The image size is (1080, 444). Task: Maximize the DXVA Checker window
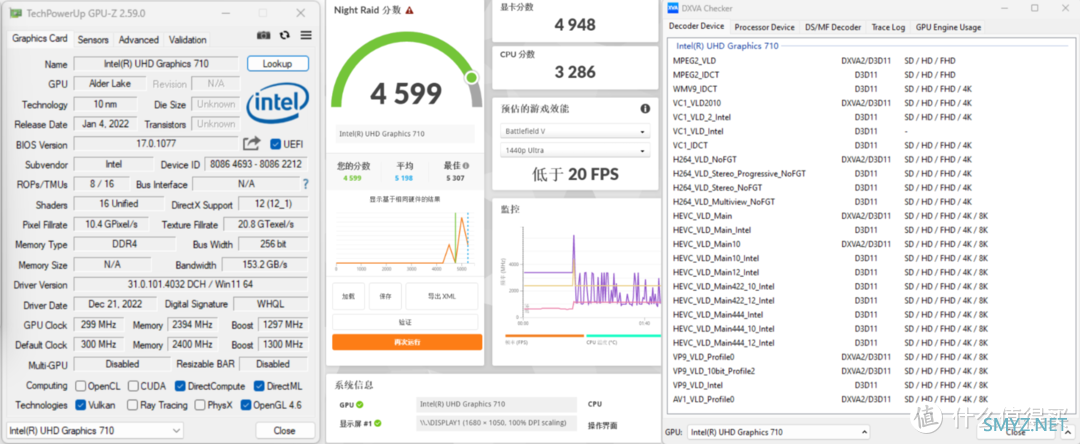pyautogui.click(x=1035, y=8)
